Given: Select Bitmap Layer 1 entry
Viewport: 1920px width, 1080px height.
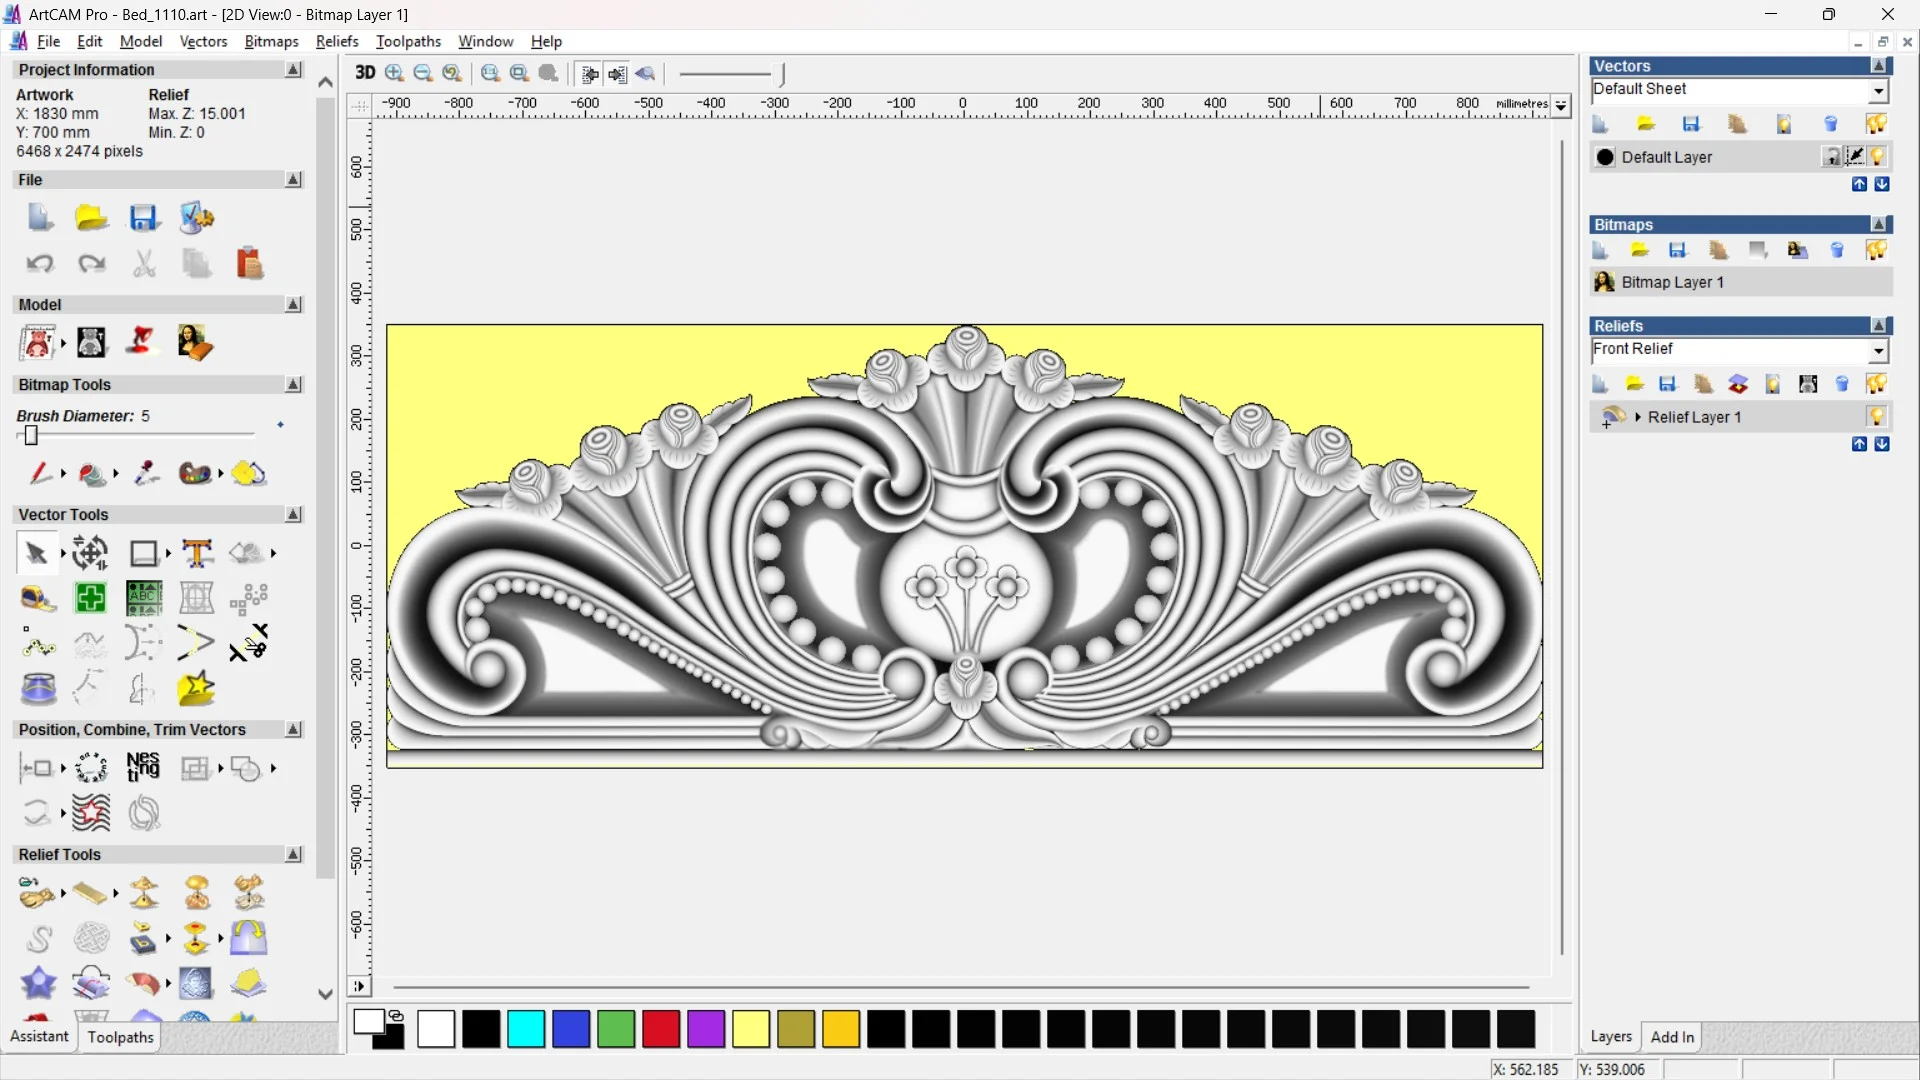Looking at the screenshot, I should (1672, 282).
